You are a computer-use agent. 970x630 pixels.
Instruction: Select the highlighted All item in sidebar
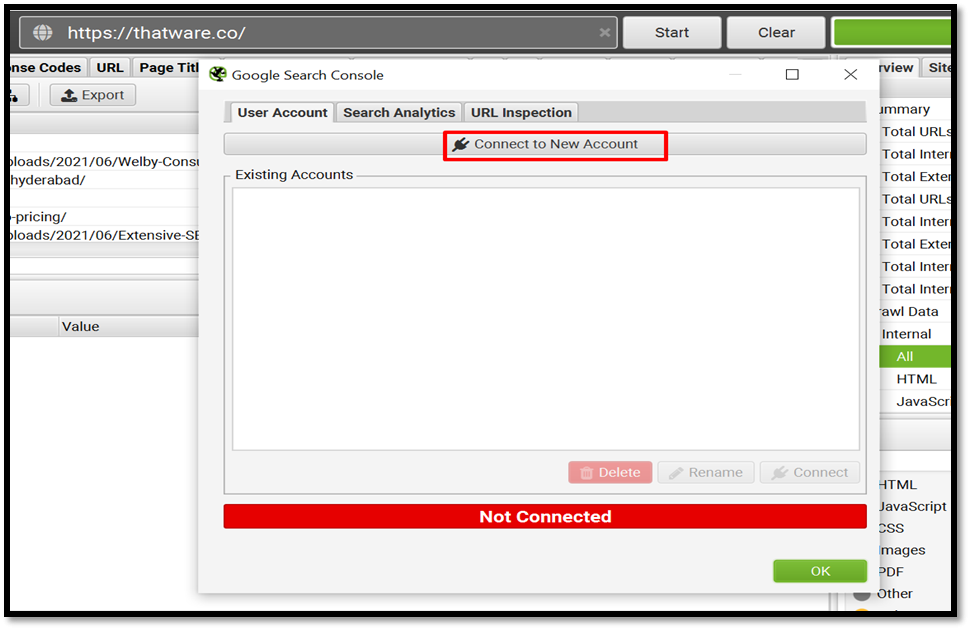(x=915, y=356)
